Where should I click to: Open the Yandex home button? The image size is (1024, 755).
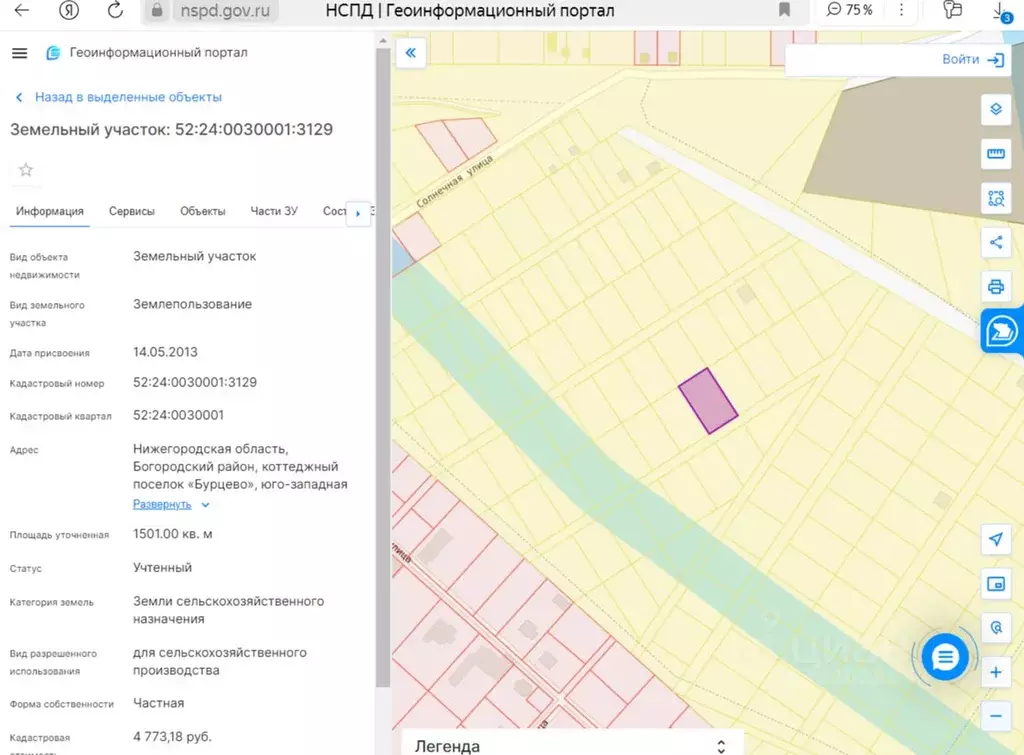click(69, 10)
